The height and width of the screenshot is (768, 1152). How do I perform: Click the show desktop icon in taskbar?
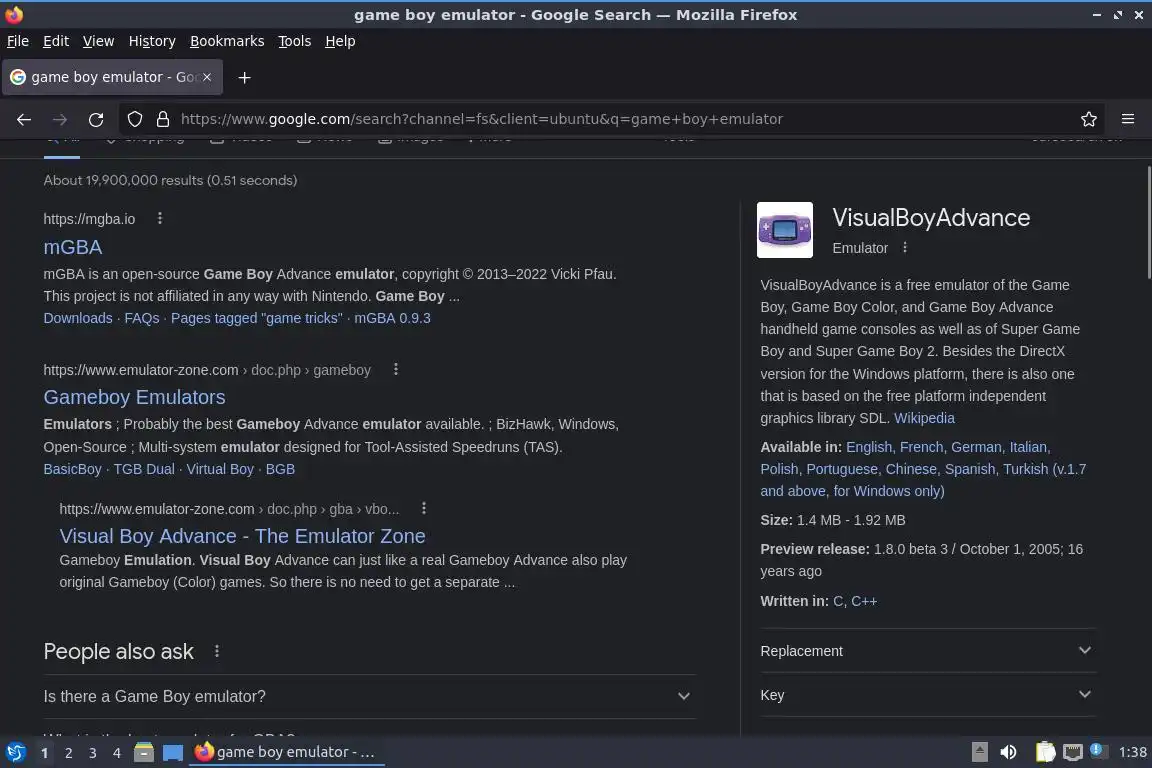pos(173,752)
